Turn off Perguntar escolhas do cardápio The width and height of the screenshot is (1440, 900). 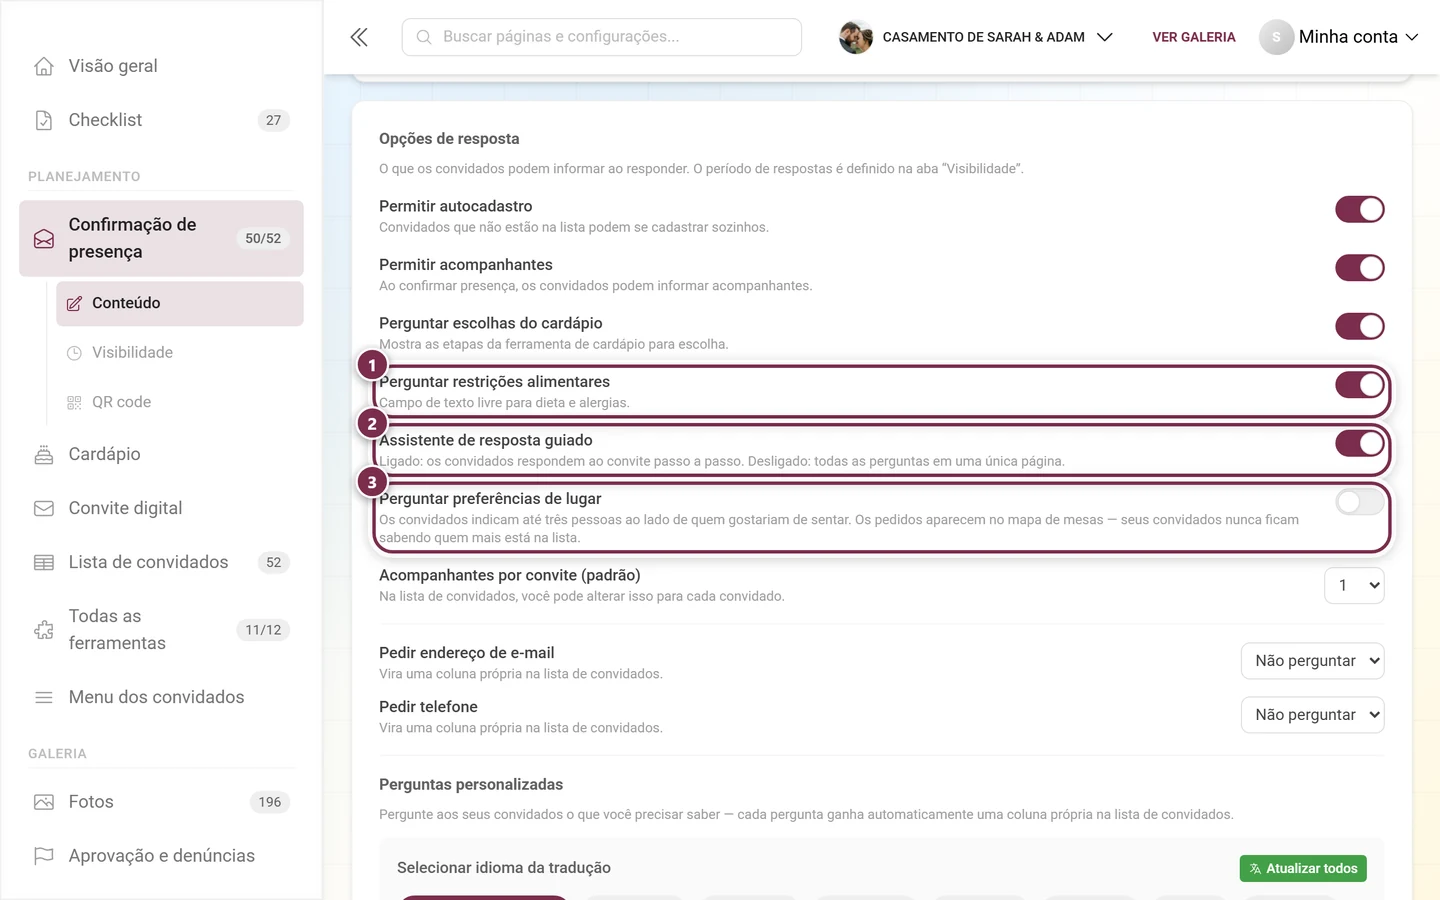point(1360,326)
